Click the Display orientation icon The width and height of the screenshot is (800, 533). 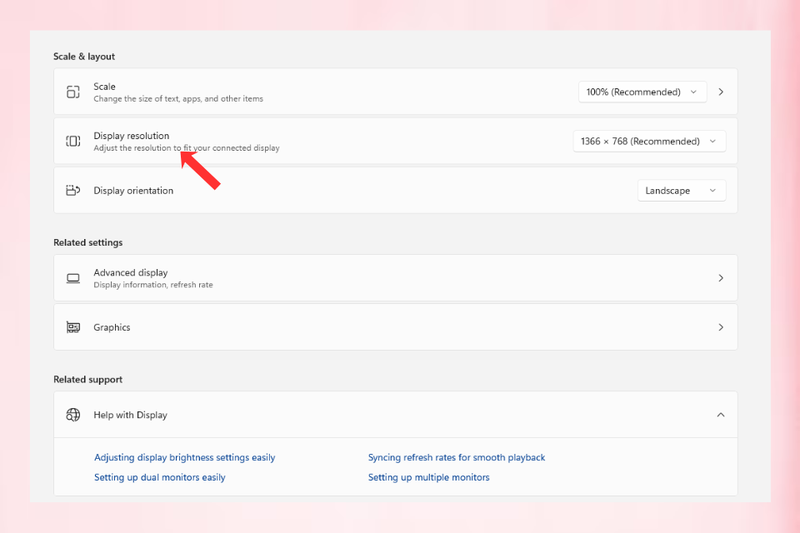(73, 190)
